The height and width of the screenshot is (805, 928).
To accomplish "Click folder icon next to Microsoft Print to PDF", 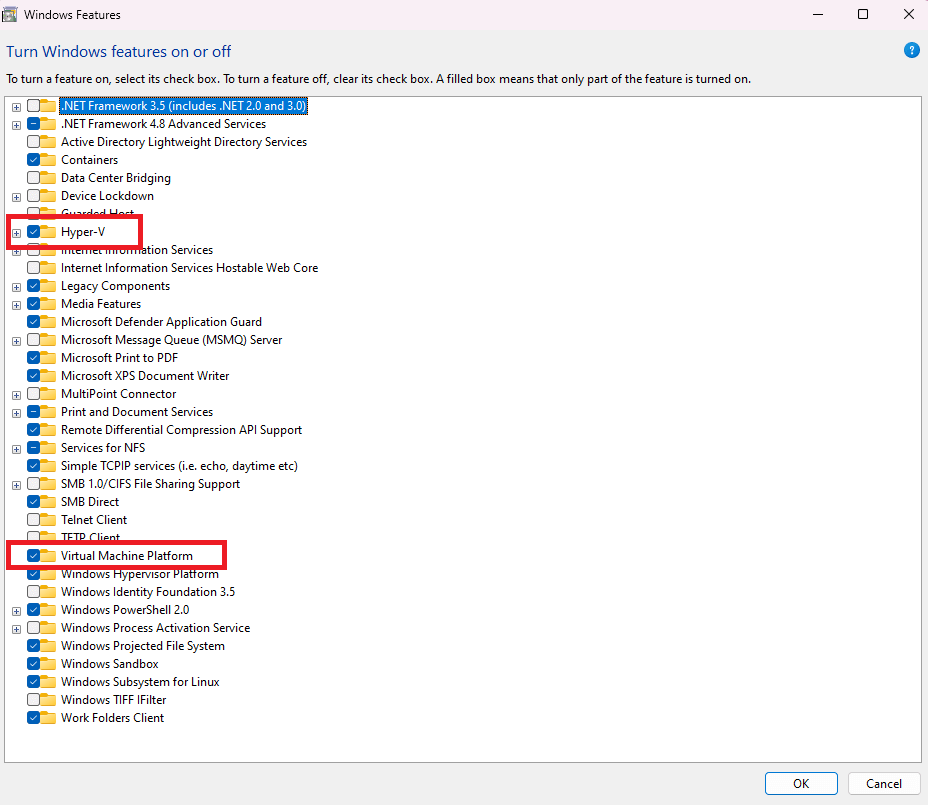I will [49, 358].
